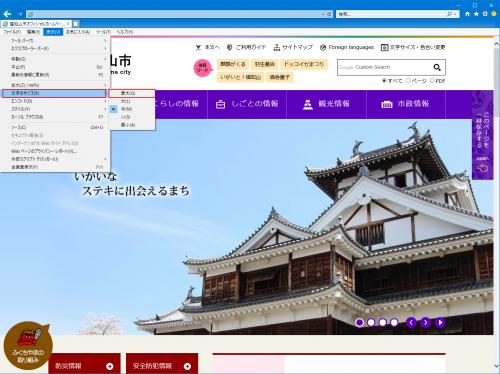
Task: Choose 大(L) larger text size
Action: 132,101
